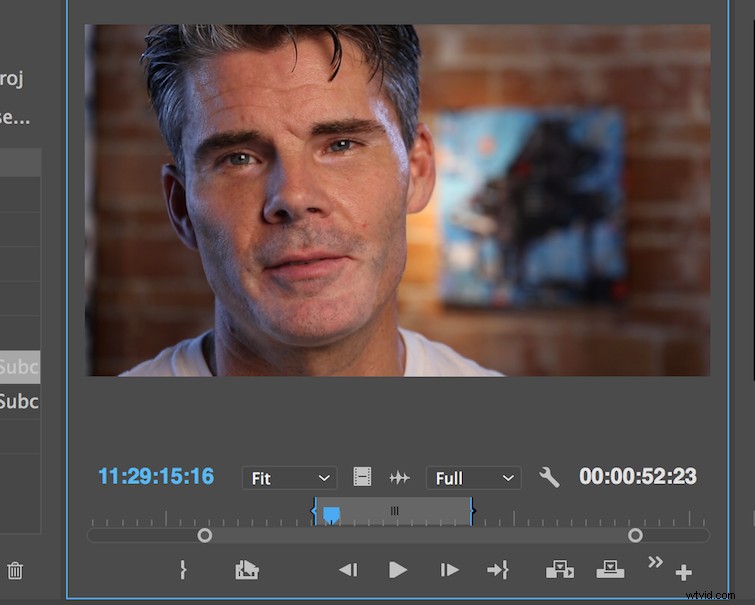Click Drag Audio Only waveform icon

click(399, 478)
